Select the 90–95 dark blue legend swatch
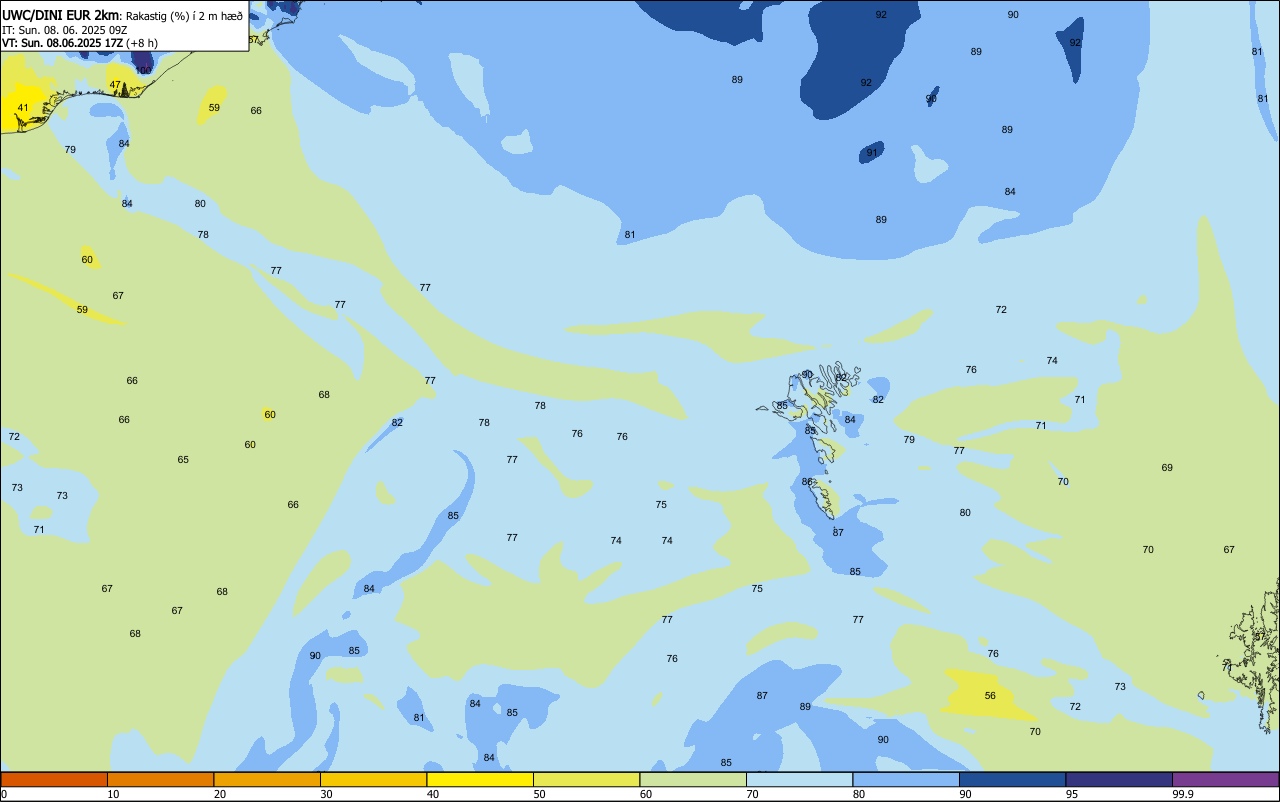The image size is (1280, 802). [x=1012, y=779]
